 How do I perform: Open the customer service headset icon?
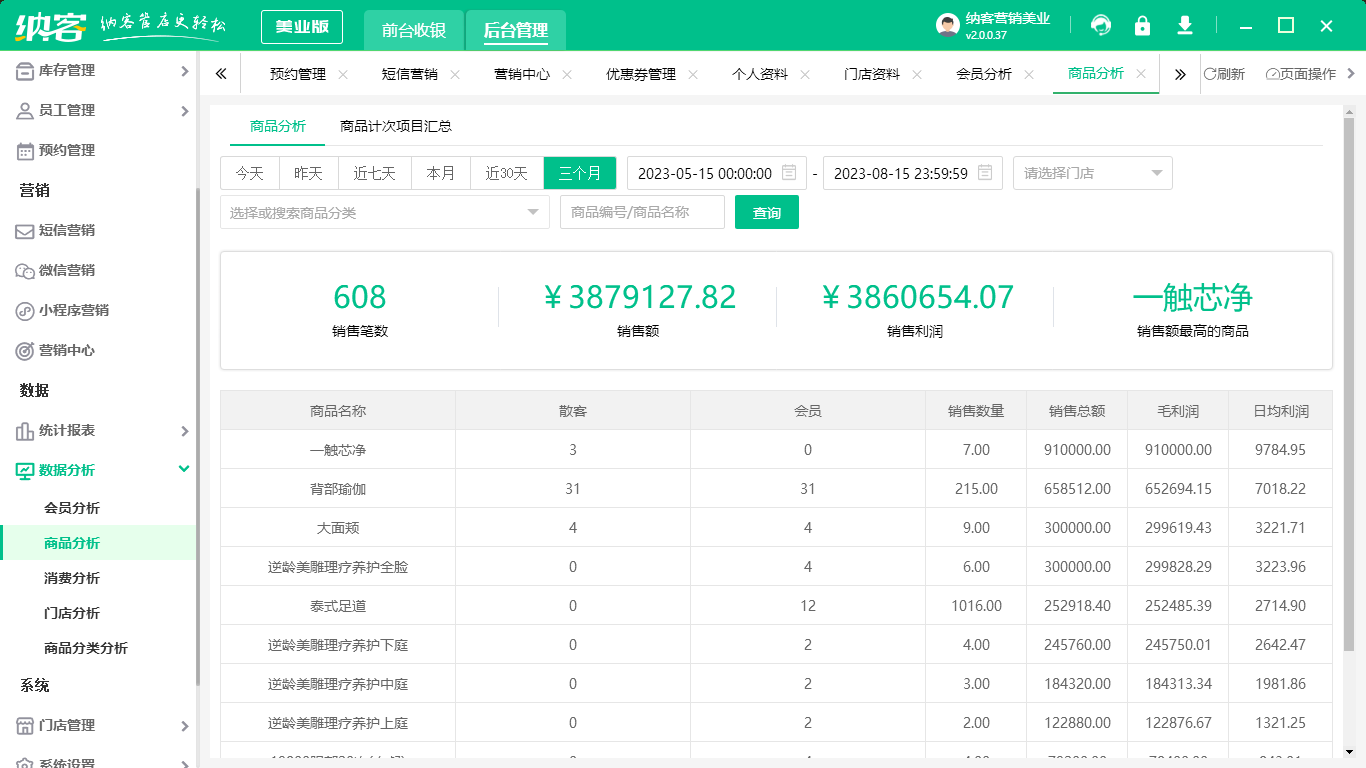pyautogui.click(x=1100, y=25)
